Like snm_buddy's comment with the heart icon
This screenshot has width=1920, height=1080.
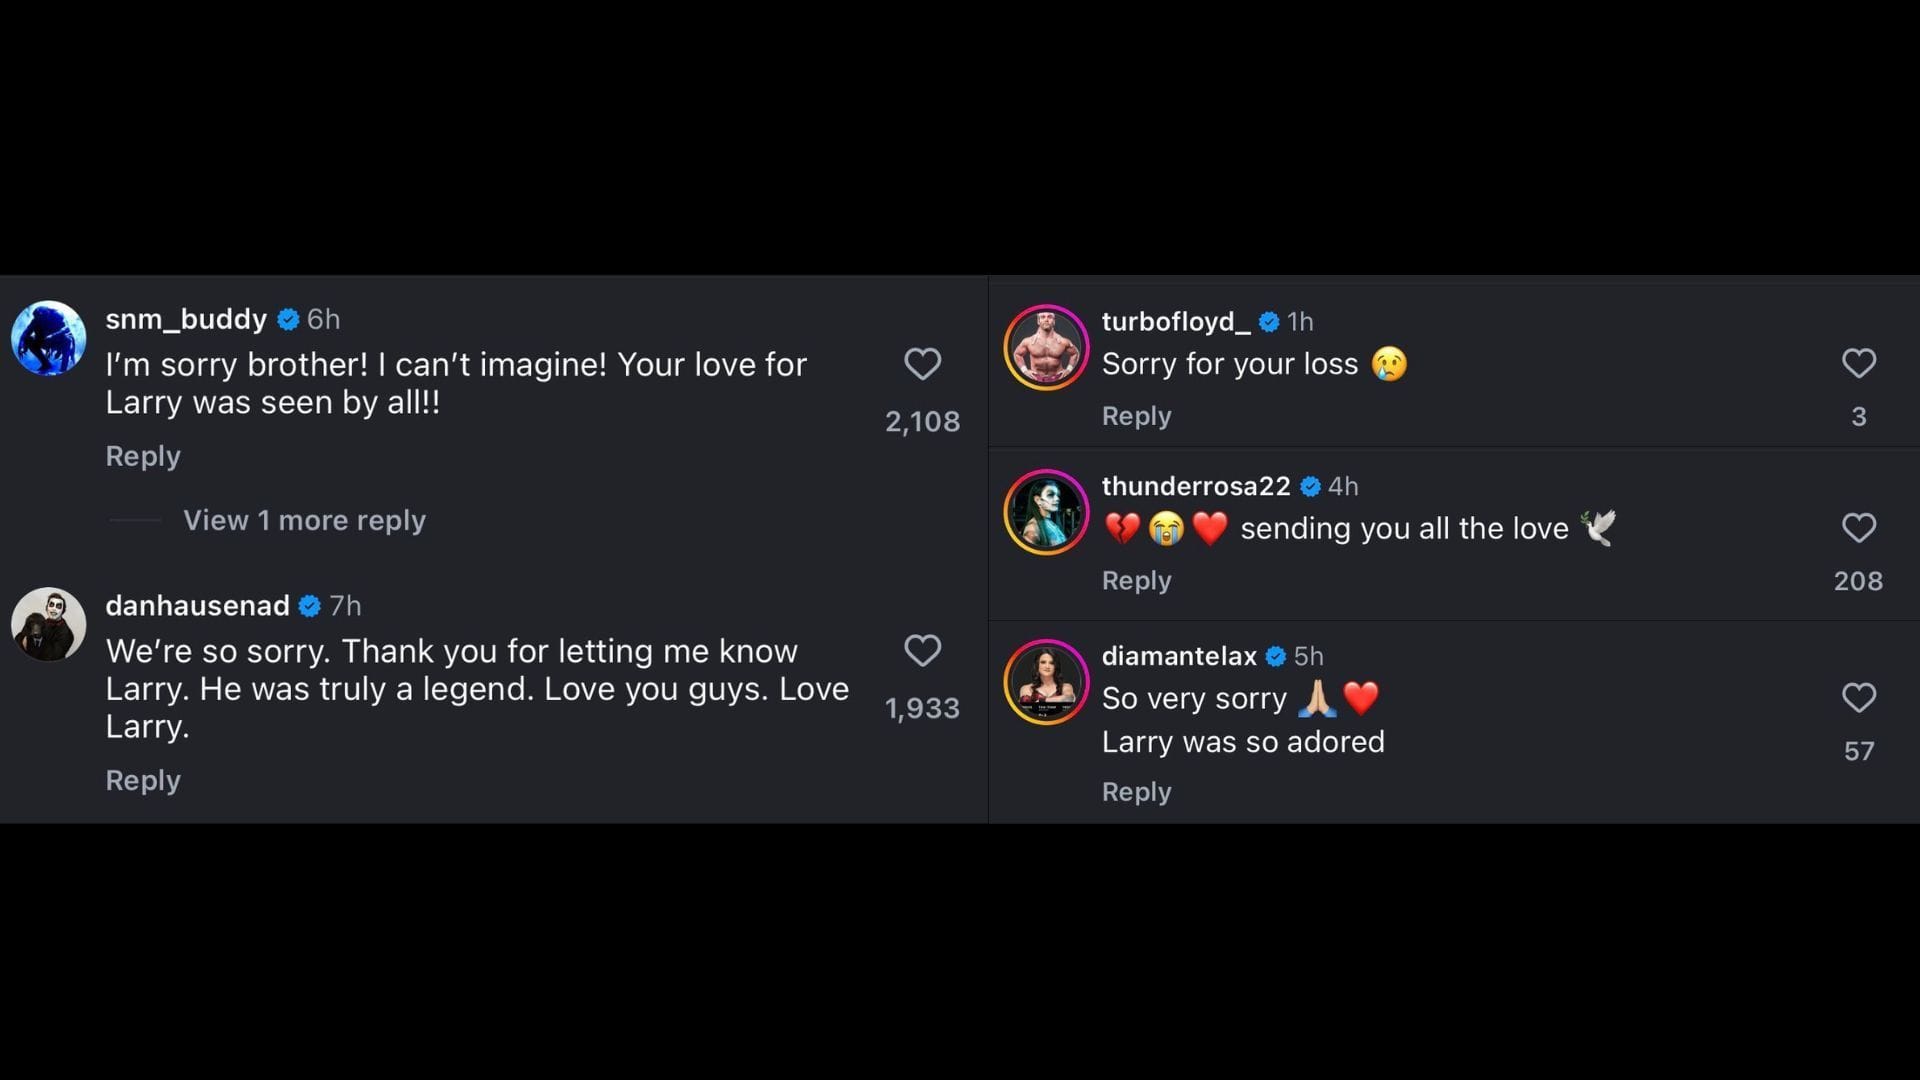(x=922, y=364)
